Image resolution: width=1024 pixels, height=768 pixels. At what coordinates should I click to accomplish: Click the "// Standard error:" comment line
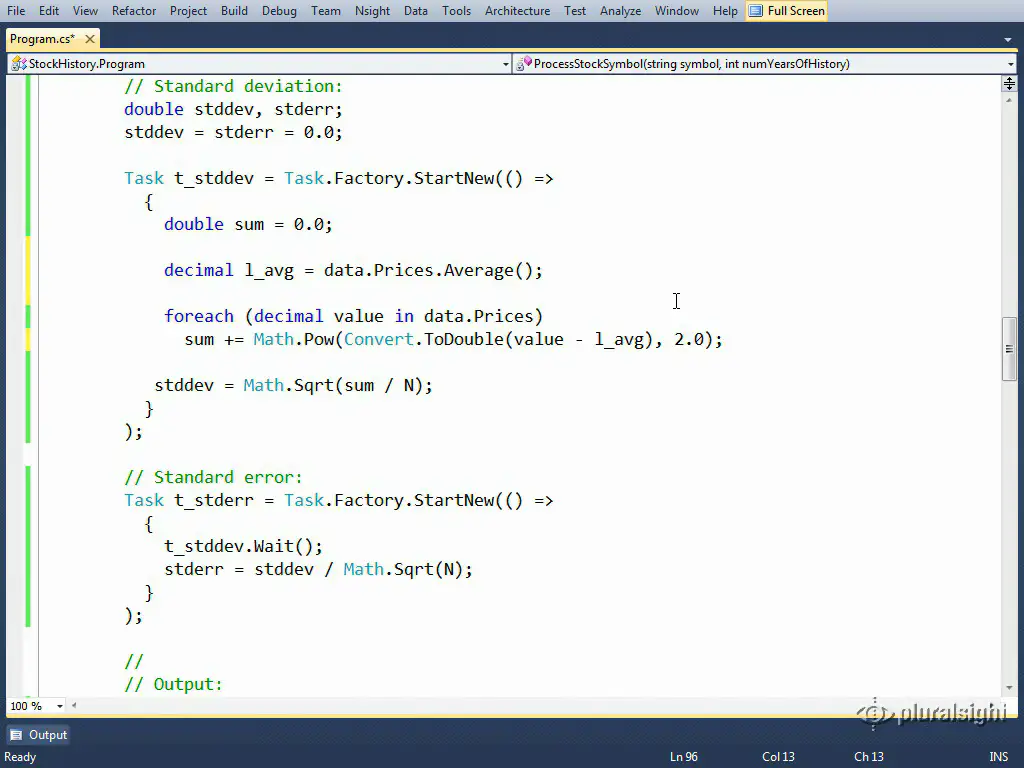[214, 477]
